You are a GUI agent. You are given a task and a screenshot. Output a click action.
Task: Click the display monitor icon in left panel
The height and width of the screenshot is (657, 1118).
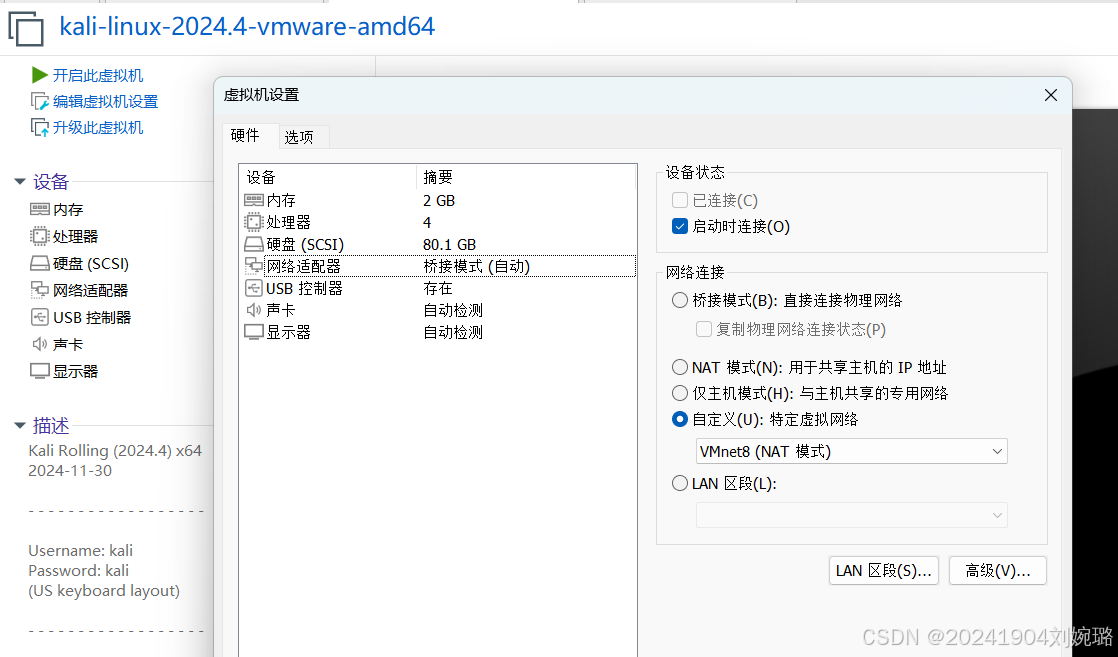[40, 371]
